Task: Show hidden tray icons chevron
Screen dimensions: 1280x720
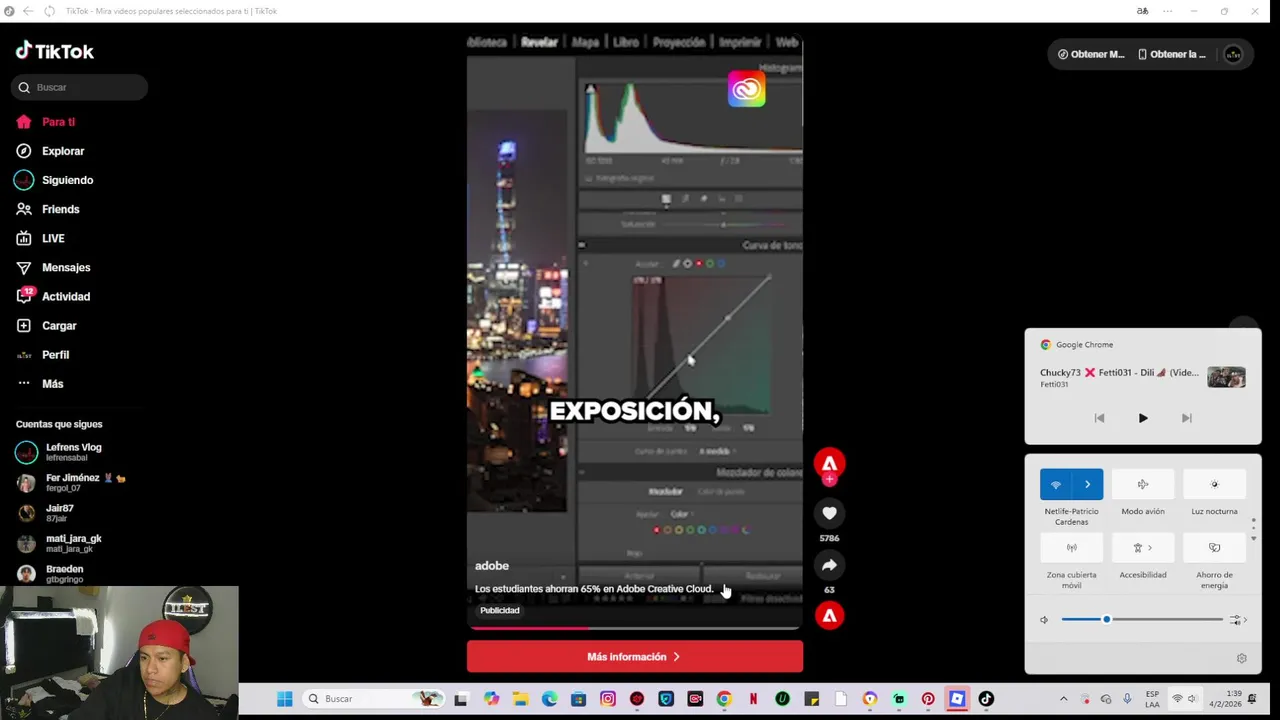Action: [1063, 699]
